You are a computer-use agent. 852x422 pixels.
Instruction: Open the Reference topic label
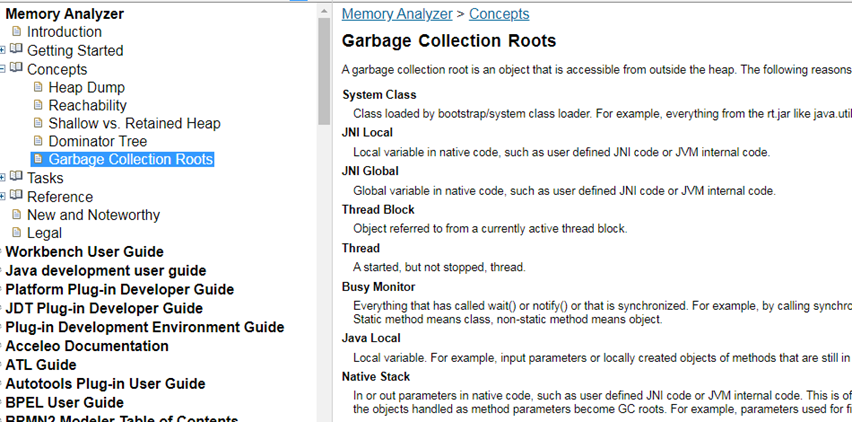click(x=60, y=197)
